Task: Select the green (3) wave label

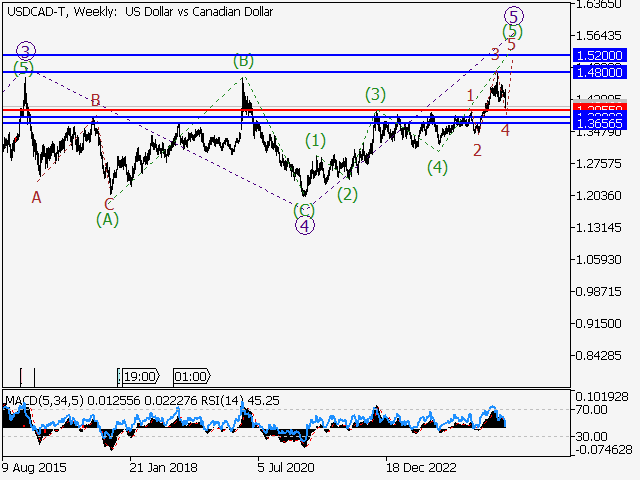Action: tap(375, 95)
